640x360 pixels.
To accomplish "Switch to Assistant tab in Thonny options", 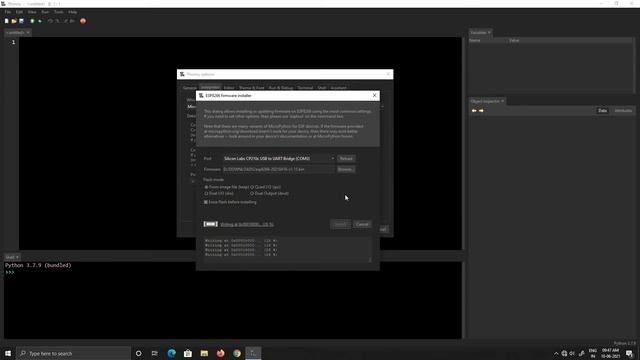I will click(338, 88).
